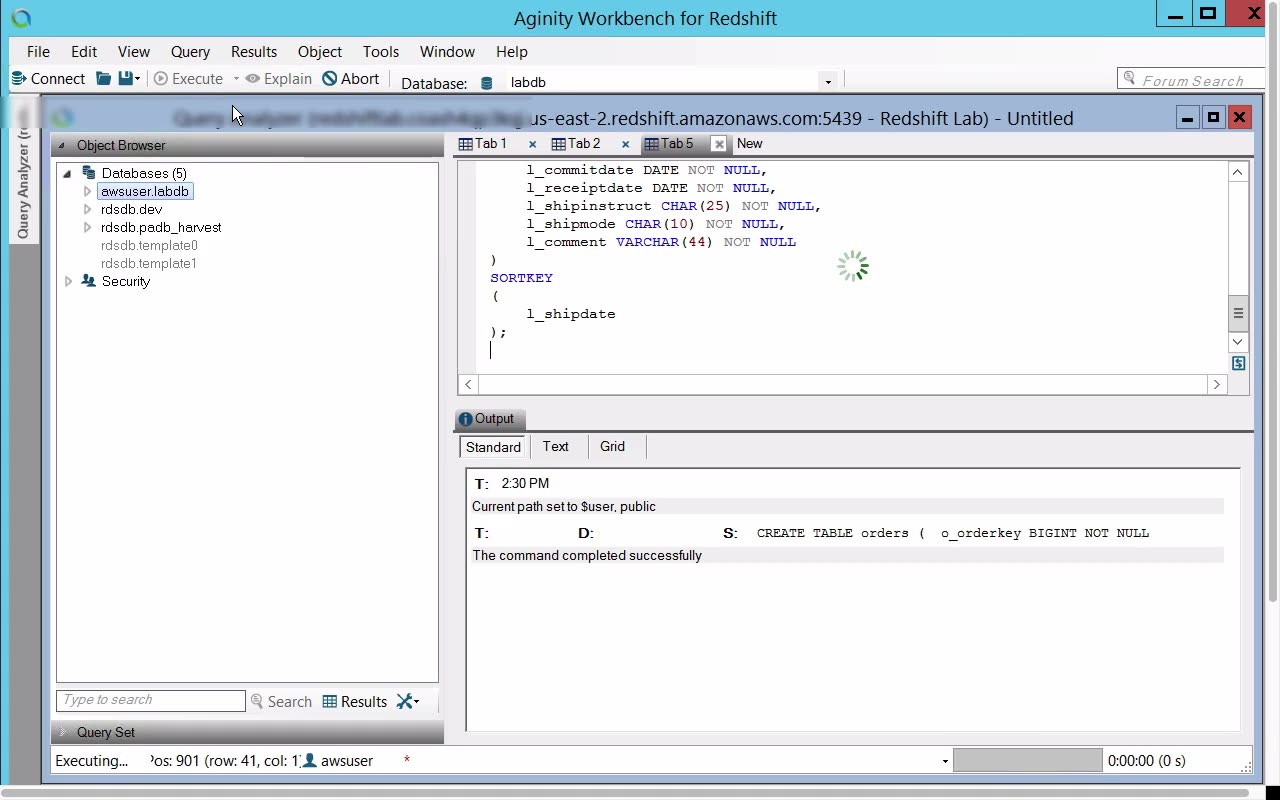Close Tab 5 with its x icon
The height and width of the screenshot is (800, 1280).
(718, 144)
